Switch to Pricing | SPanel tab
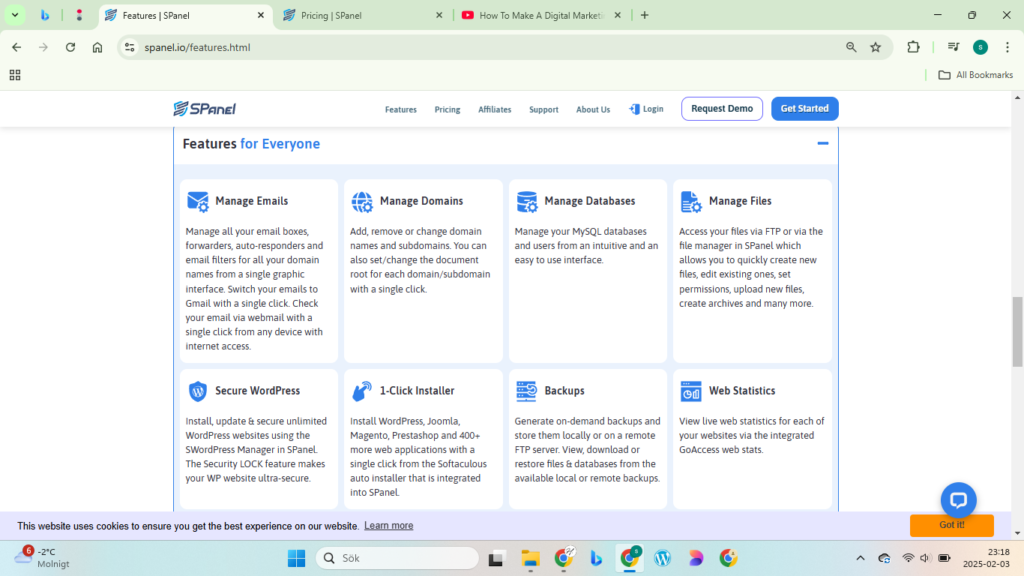1024x576 pixels. coord(363,15)
